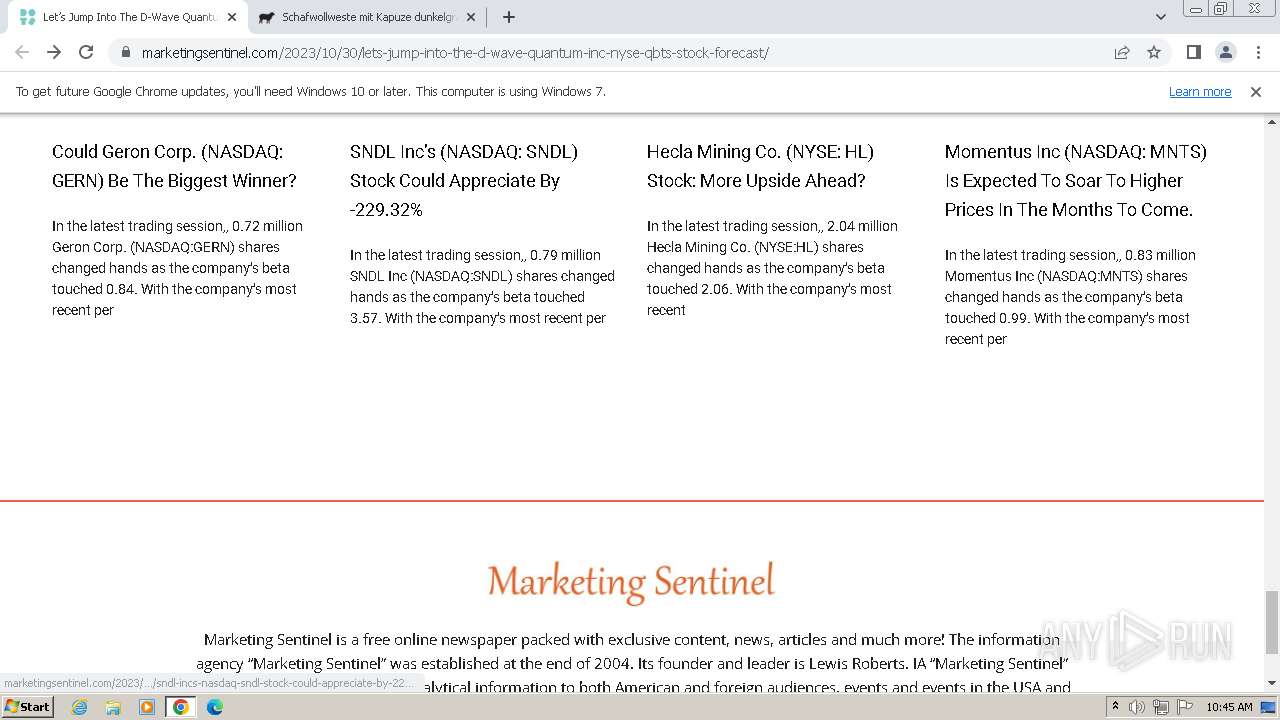
Task: Open the network status tray icon
Action: [x=1161, y=707]
